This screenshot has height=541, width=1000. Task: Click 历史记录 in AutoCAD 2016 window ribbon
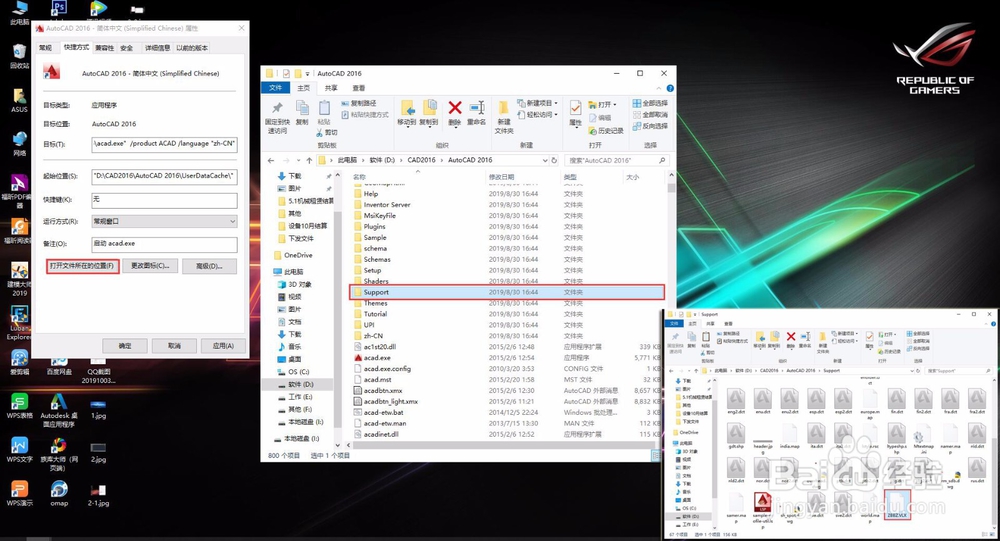point(605,131)
